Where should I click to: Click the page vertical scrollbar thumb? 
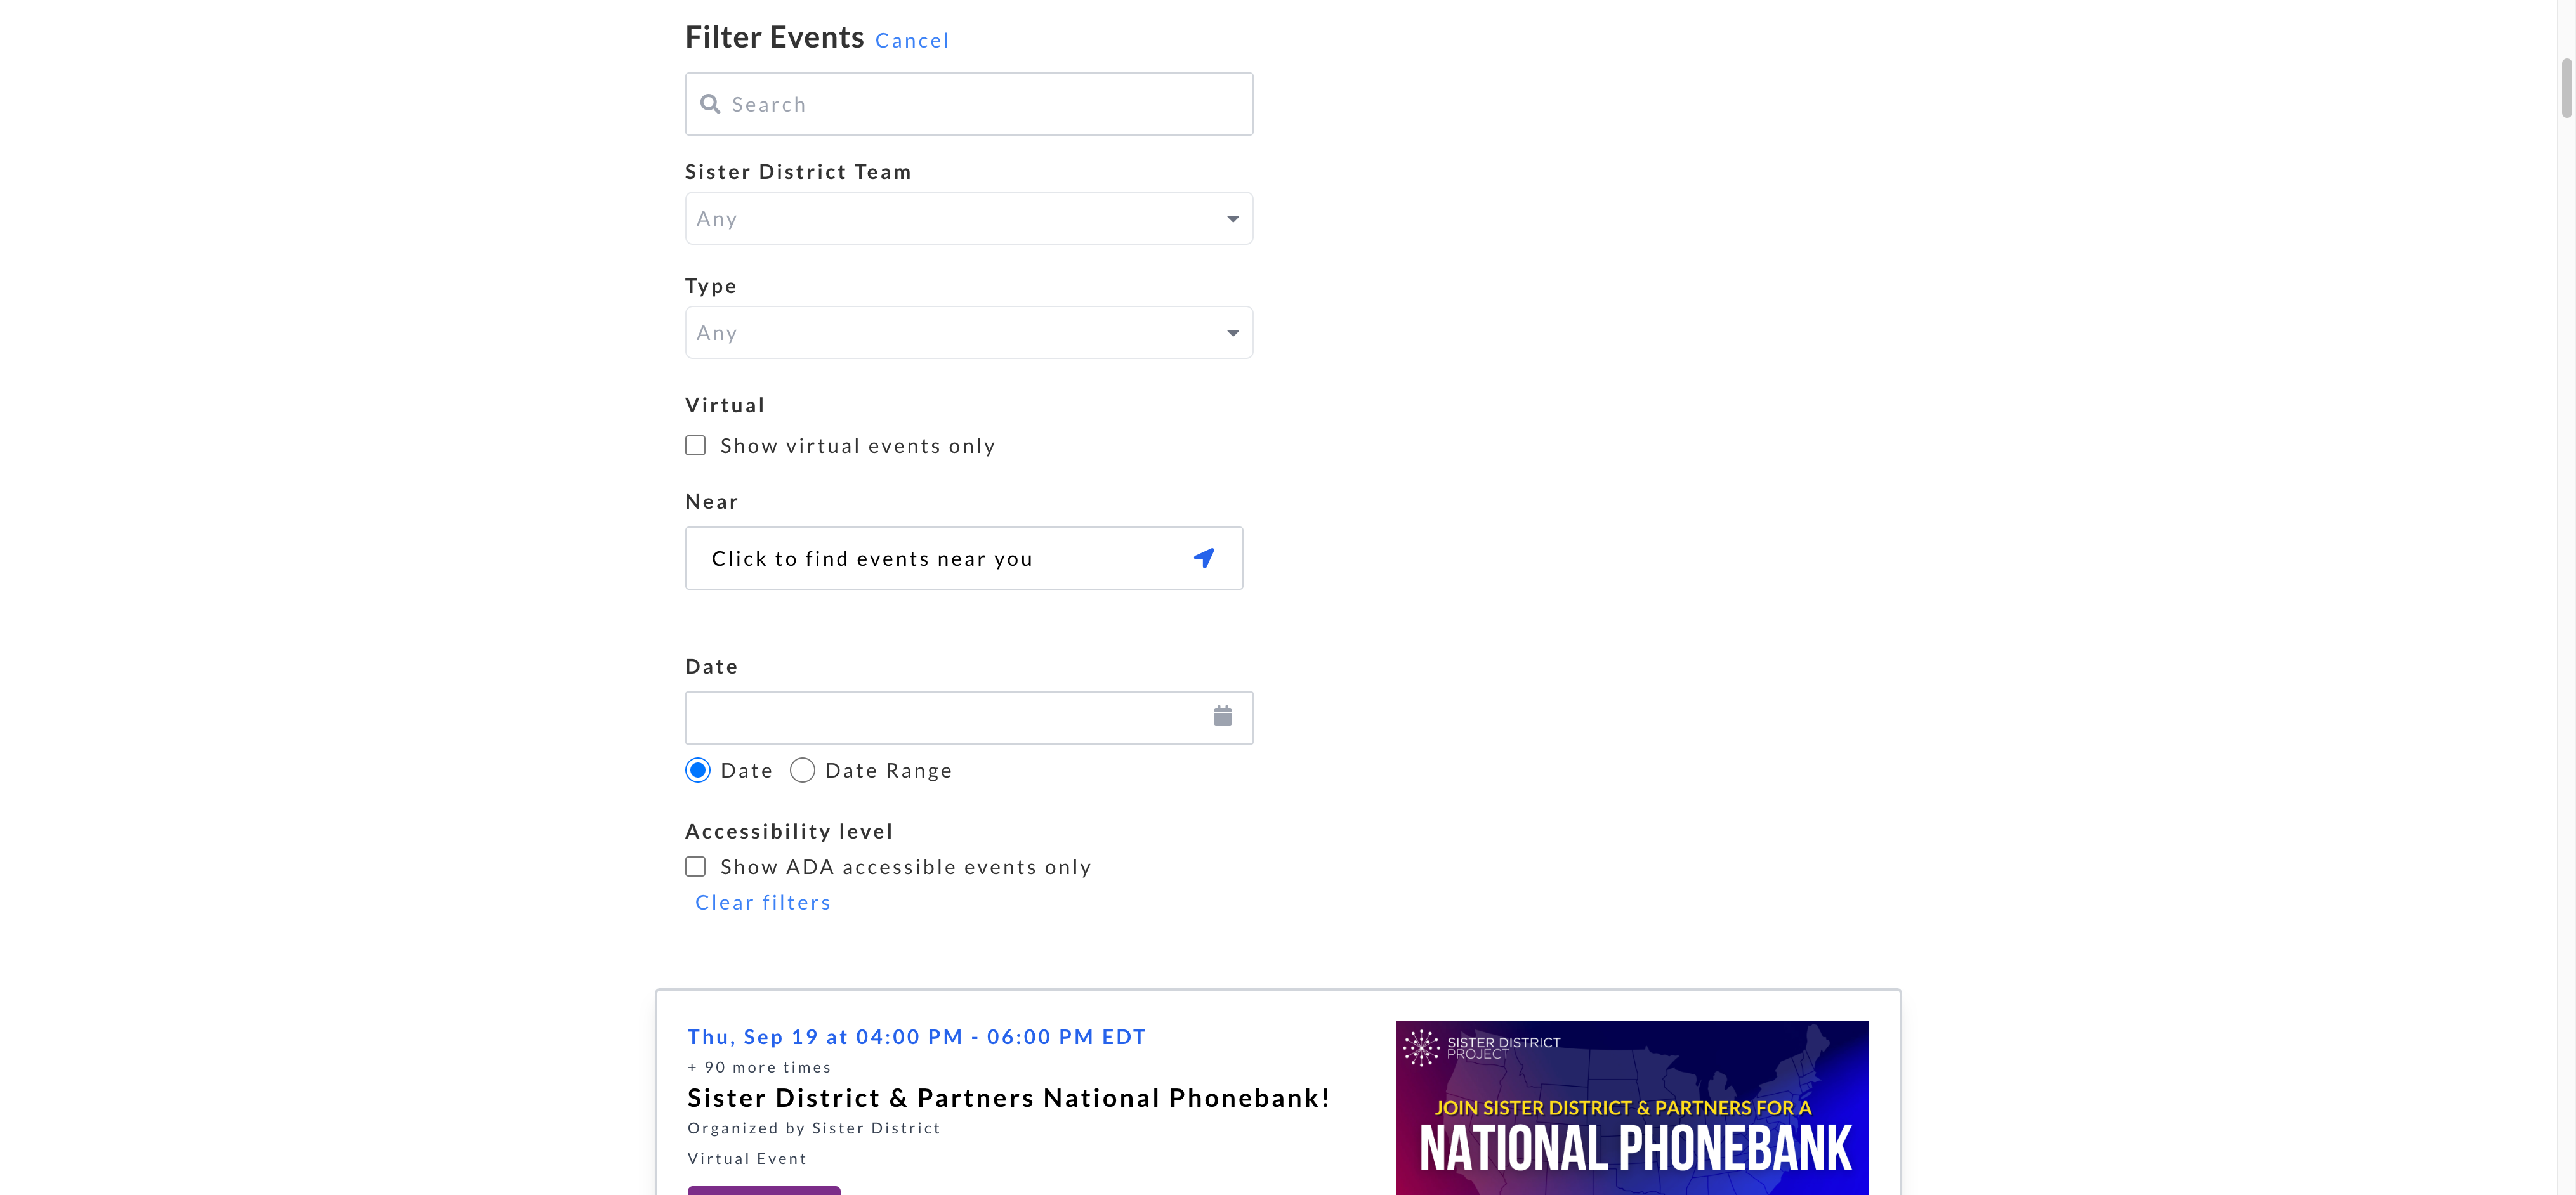[x=2566, y=88]
